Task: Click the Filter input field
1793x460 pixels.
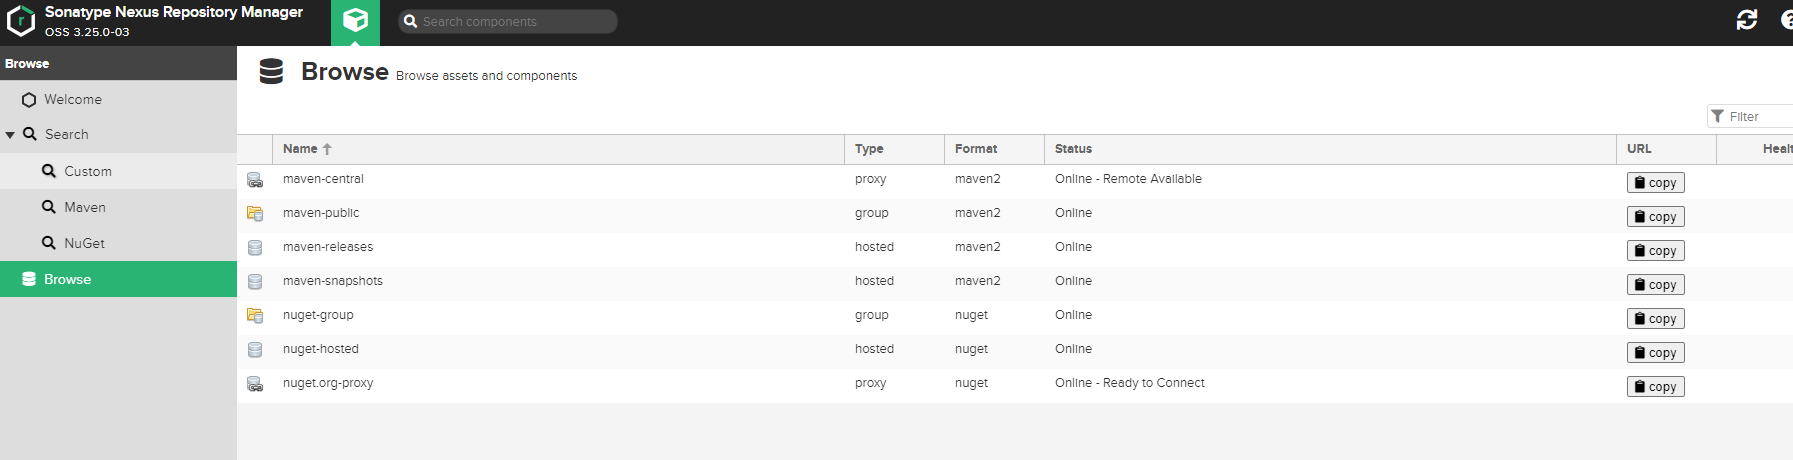Action: tap(1750, 116)
